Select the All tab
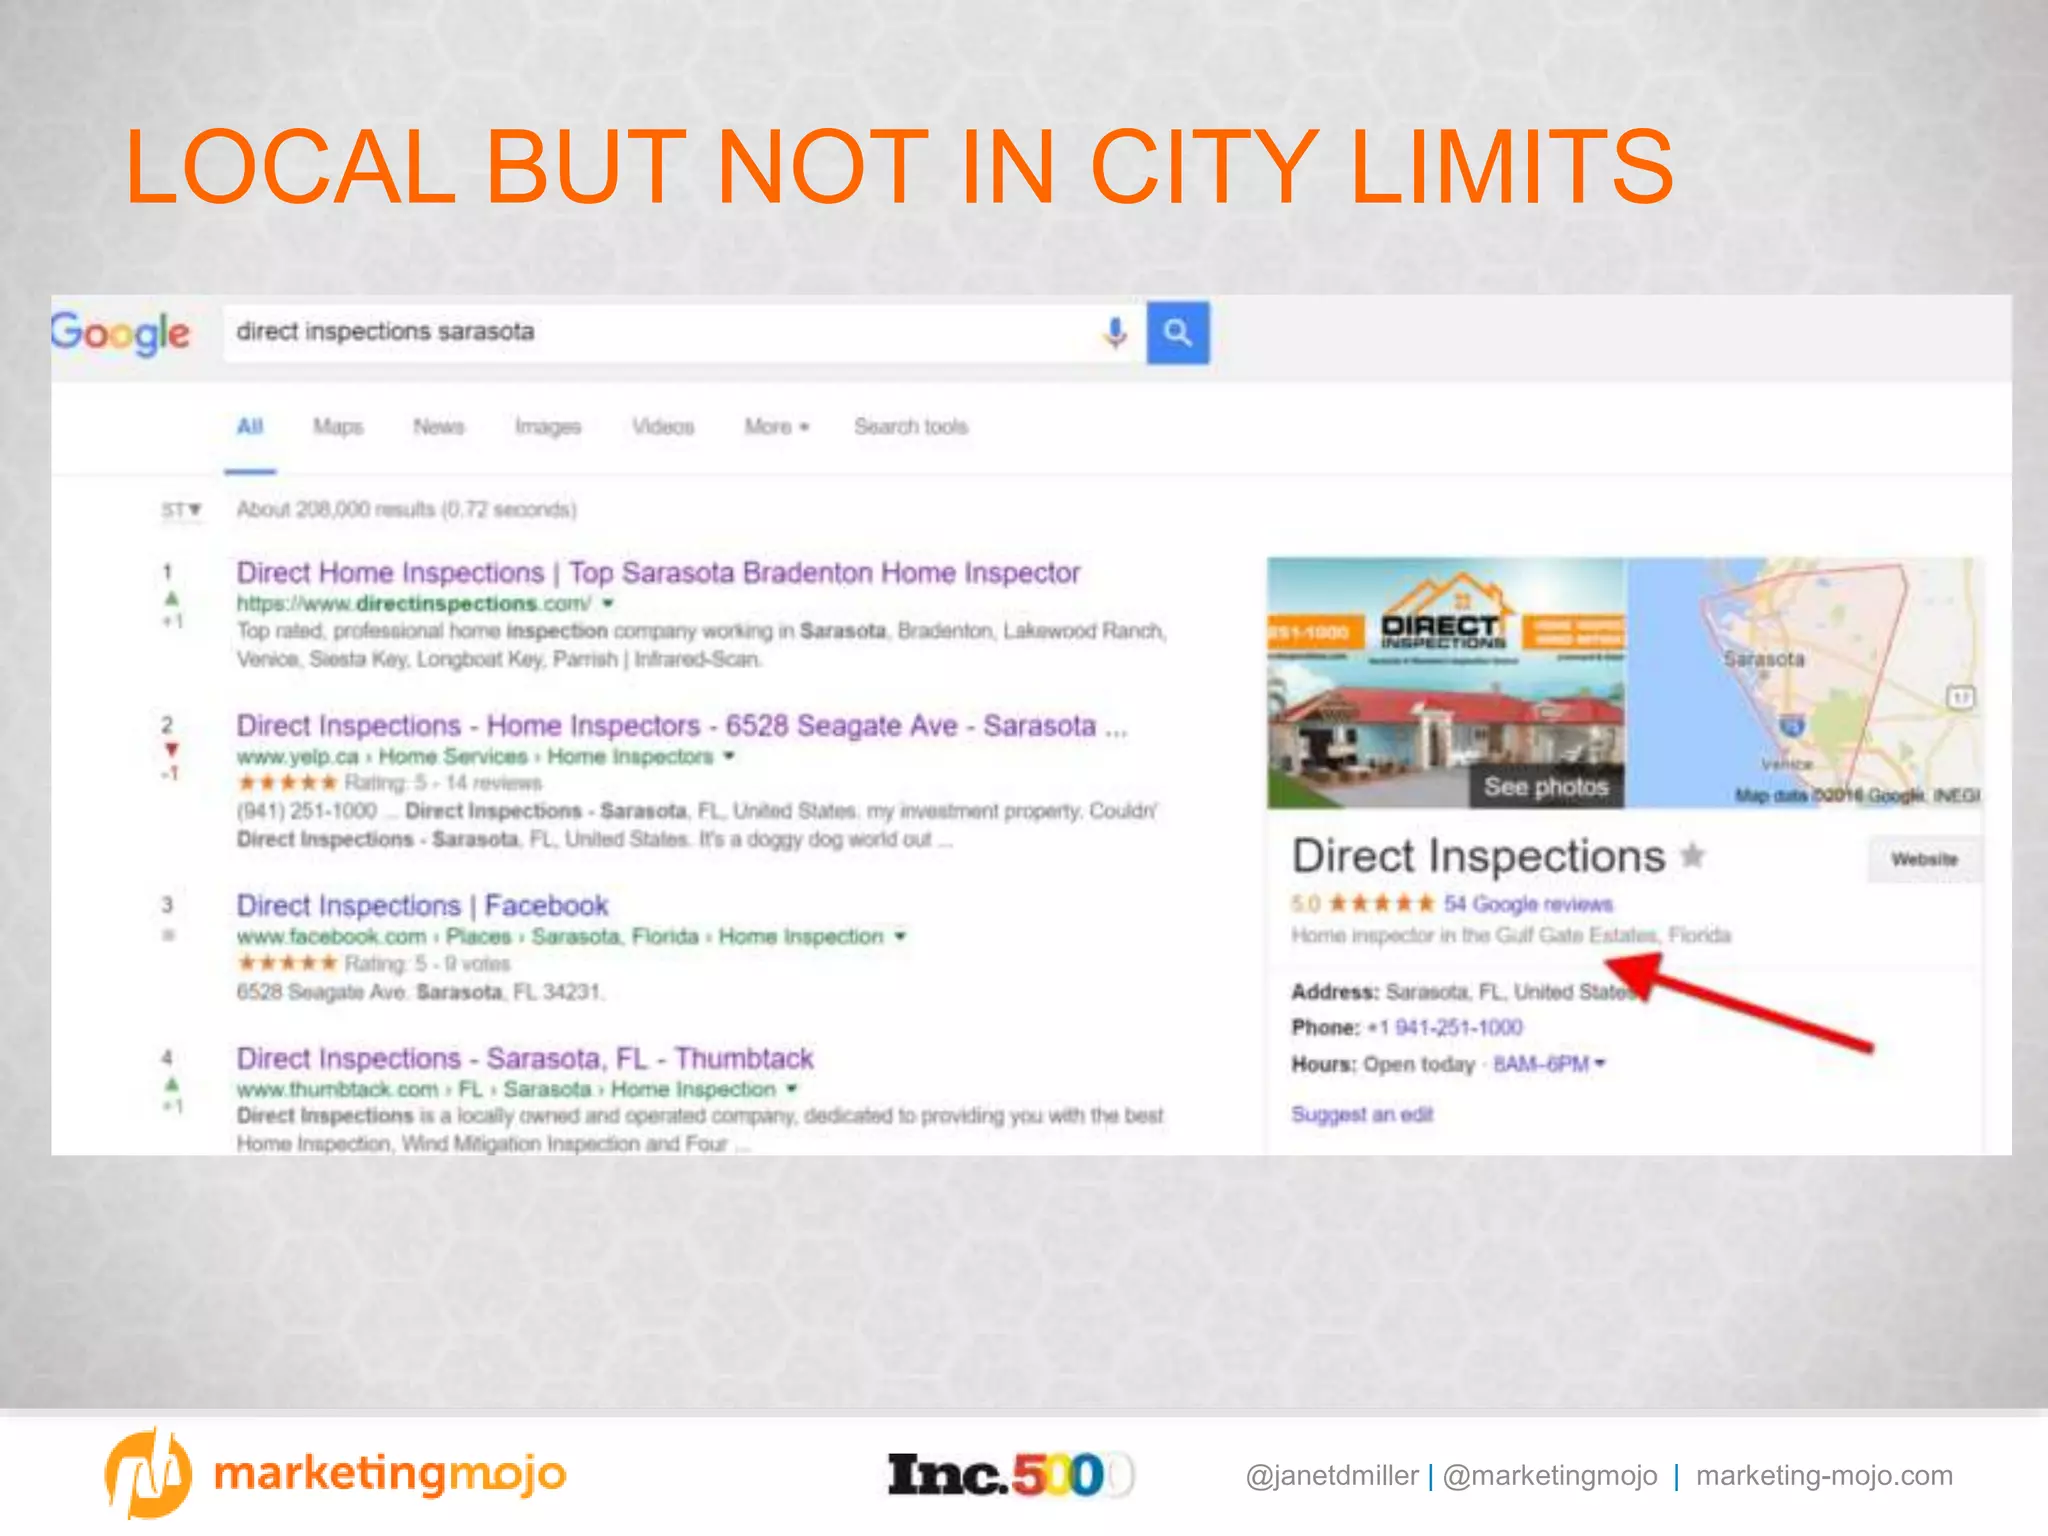Screen dimensions: 2048x1536 (250, 427)
